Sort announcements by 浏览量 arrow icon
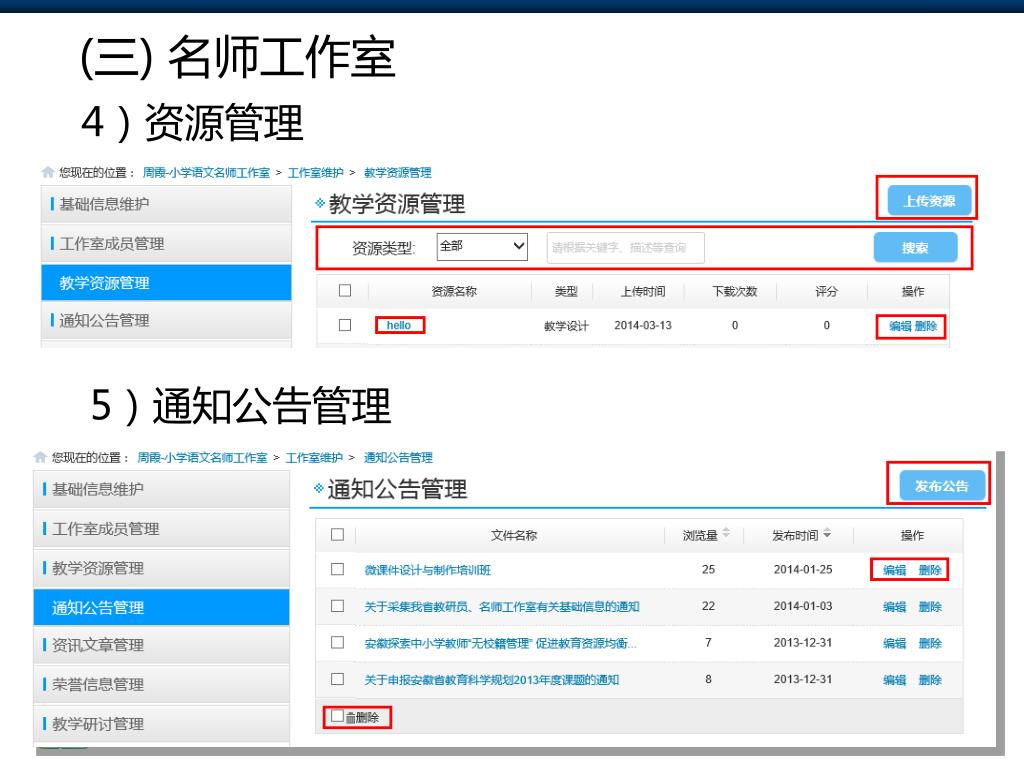Viewport: 1024px width, 768px height. [726, 535]
